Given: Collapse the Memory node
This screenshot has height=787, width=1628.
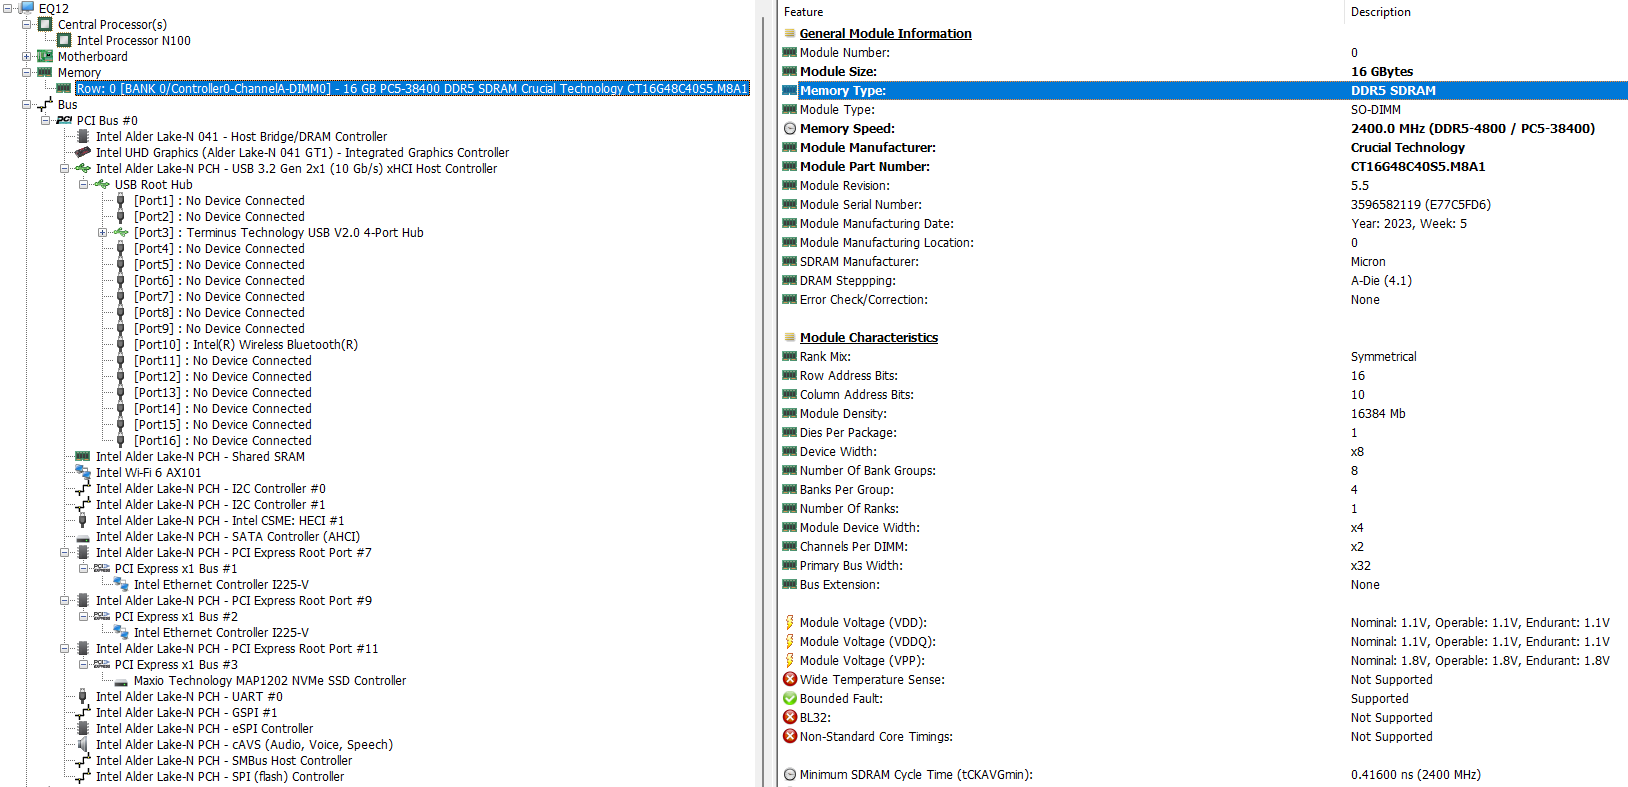Looking at the screenshot, I should [x=26, y=72].
